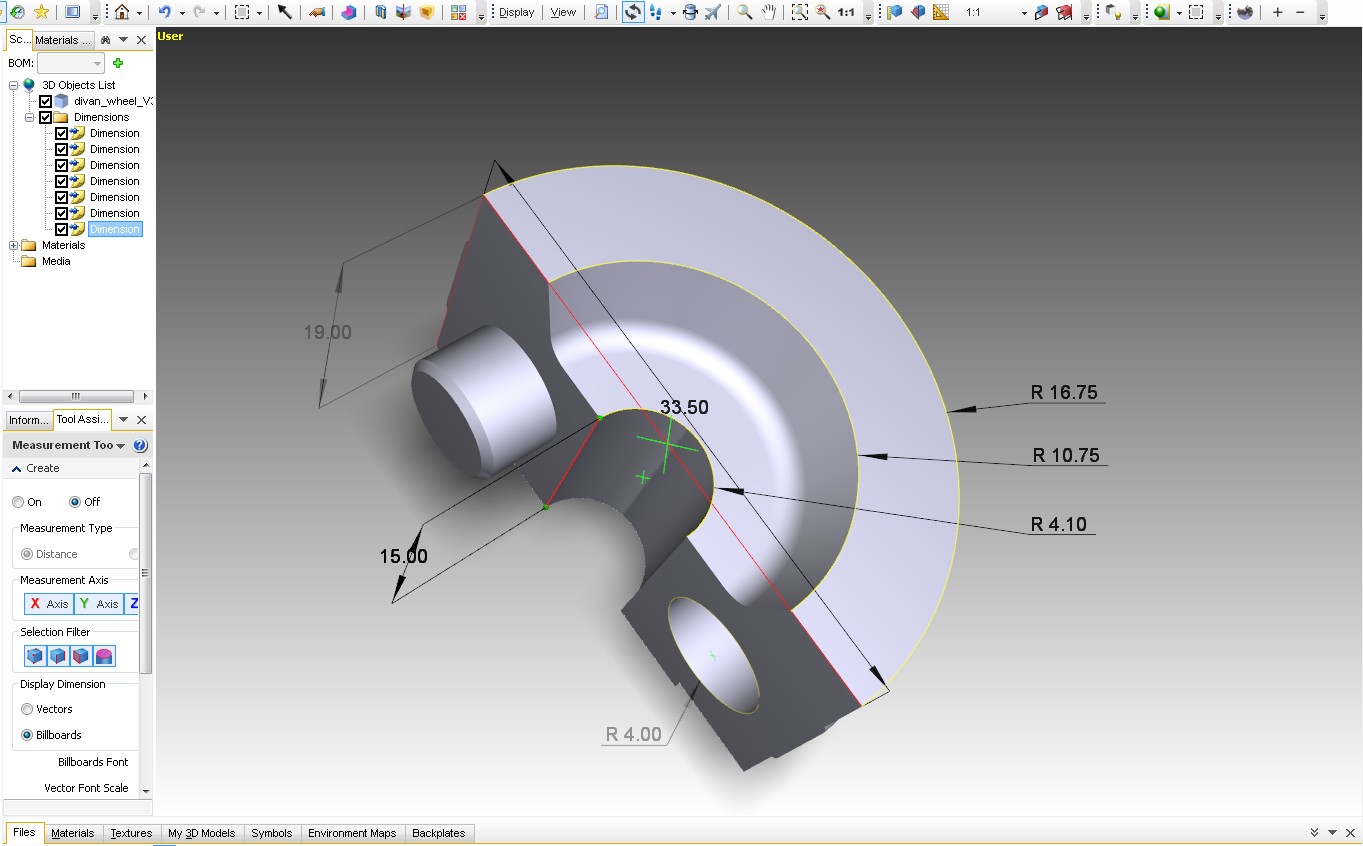Activate the Pan hand tool

[x=768, y=12]
